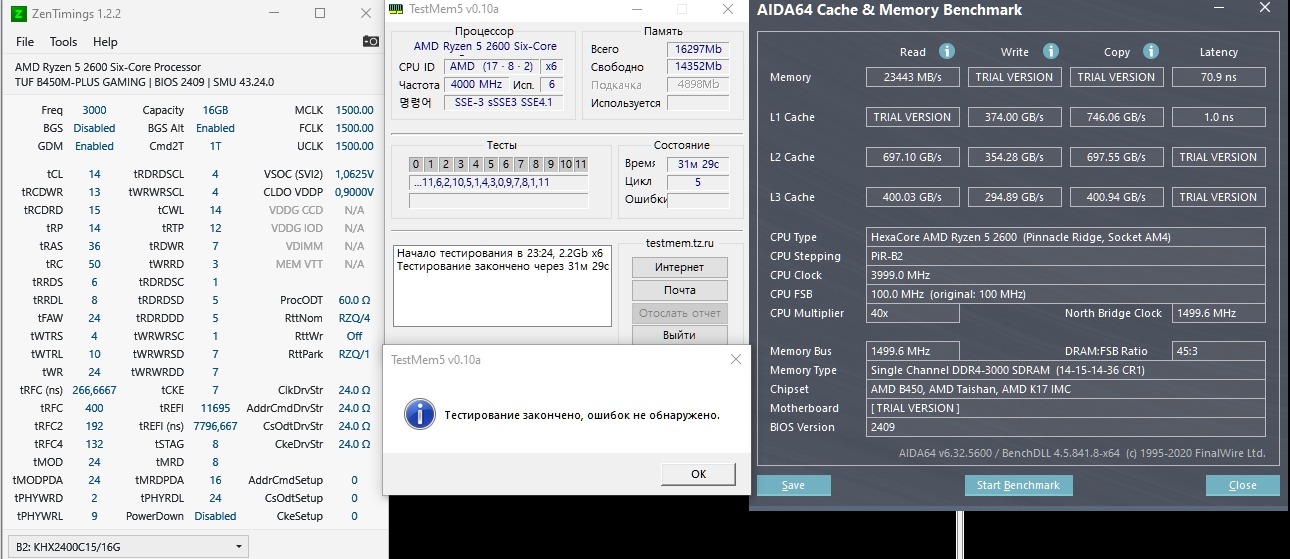Image resolution: width=1290 pixels, height=559 pixels.
Task: Open the Help menu in ZenTimings
Action: coord(105,42)
